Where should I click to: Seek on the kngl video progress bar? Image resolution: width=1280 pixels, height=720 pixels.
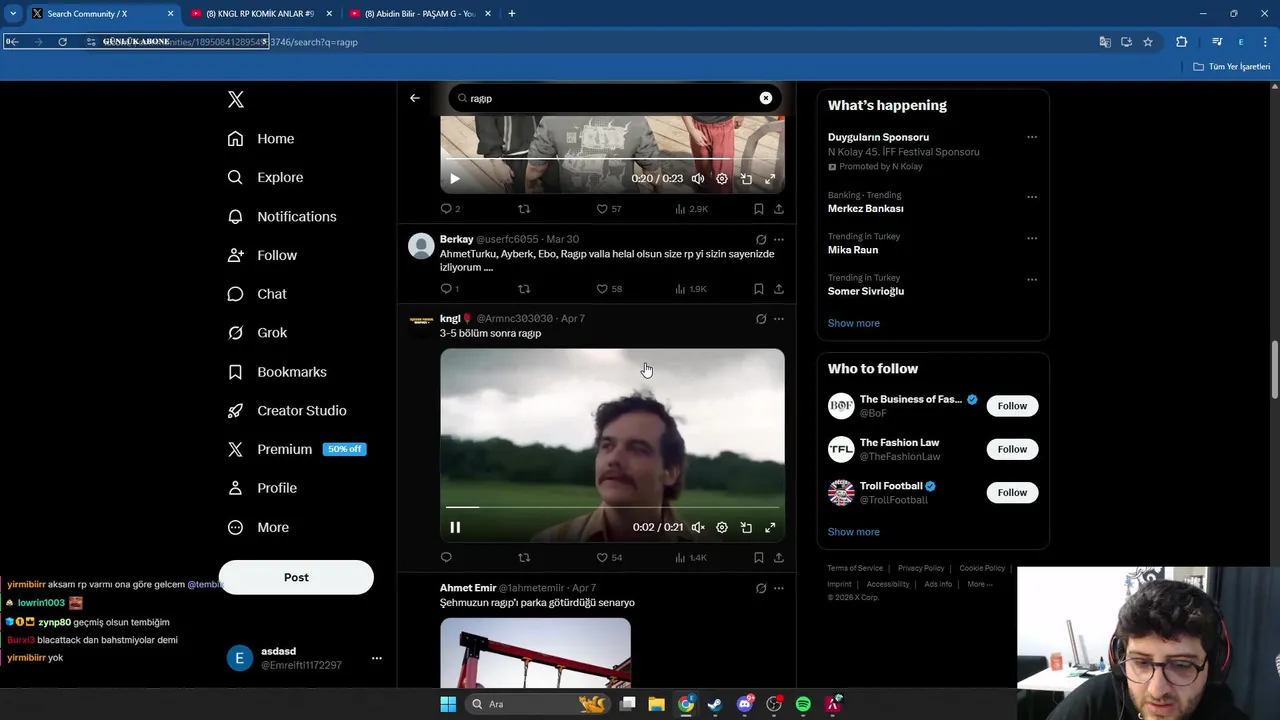pyautogui.click(x=612, y=508)
